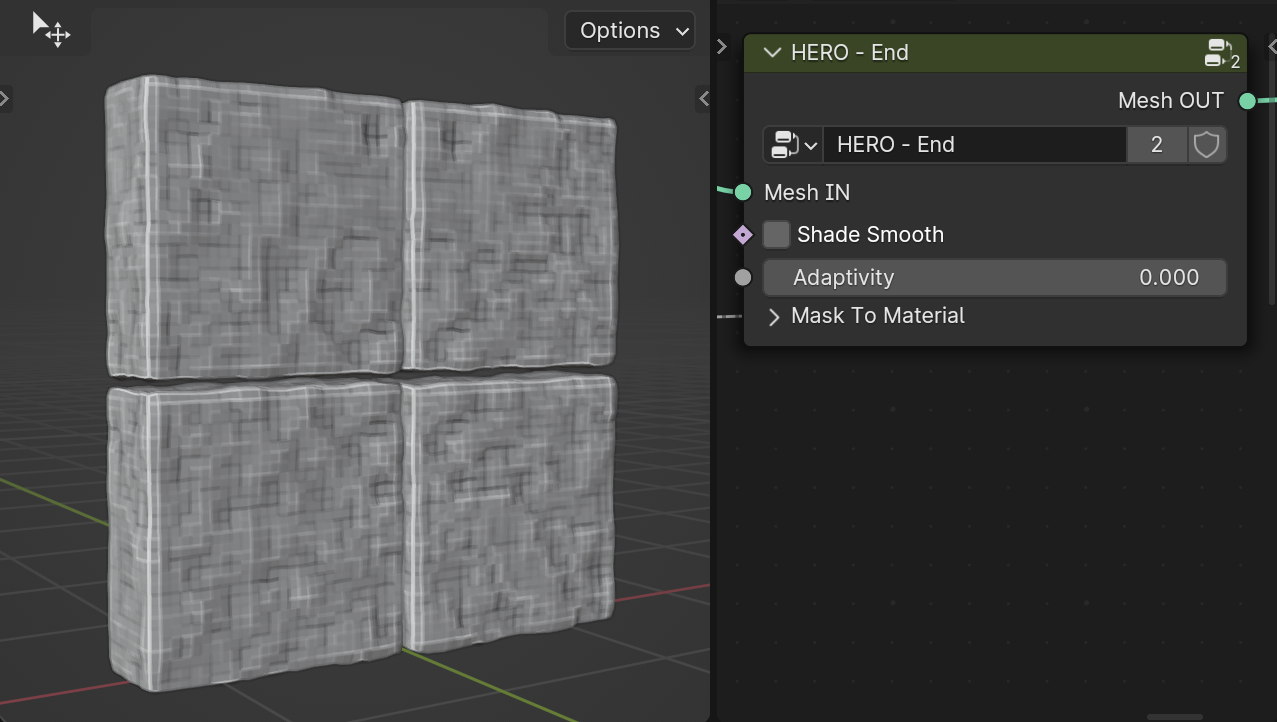Expand the viewport sidebar arrow
1277x722 pixels.
(x=704, y=98)
